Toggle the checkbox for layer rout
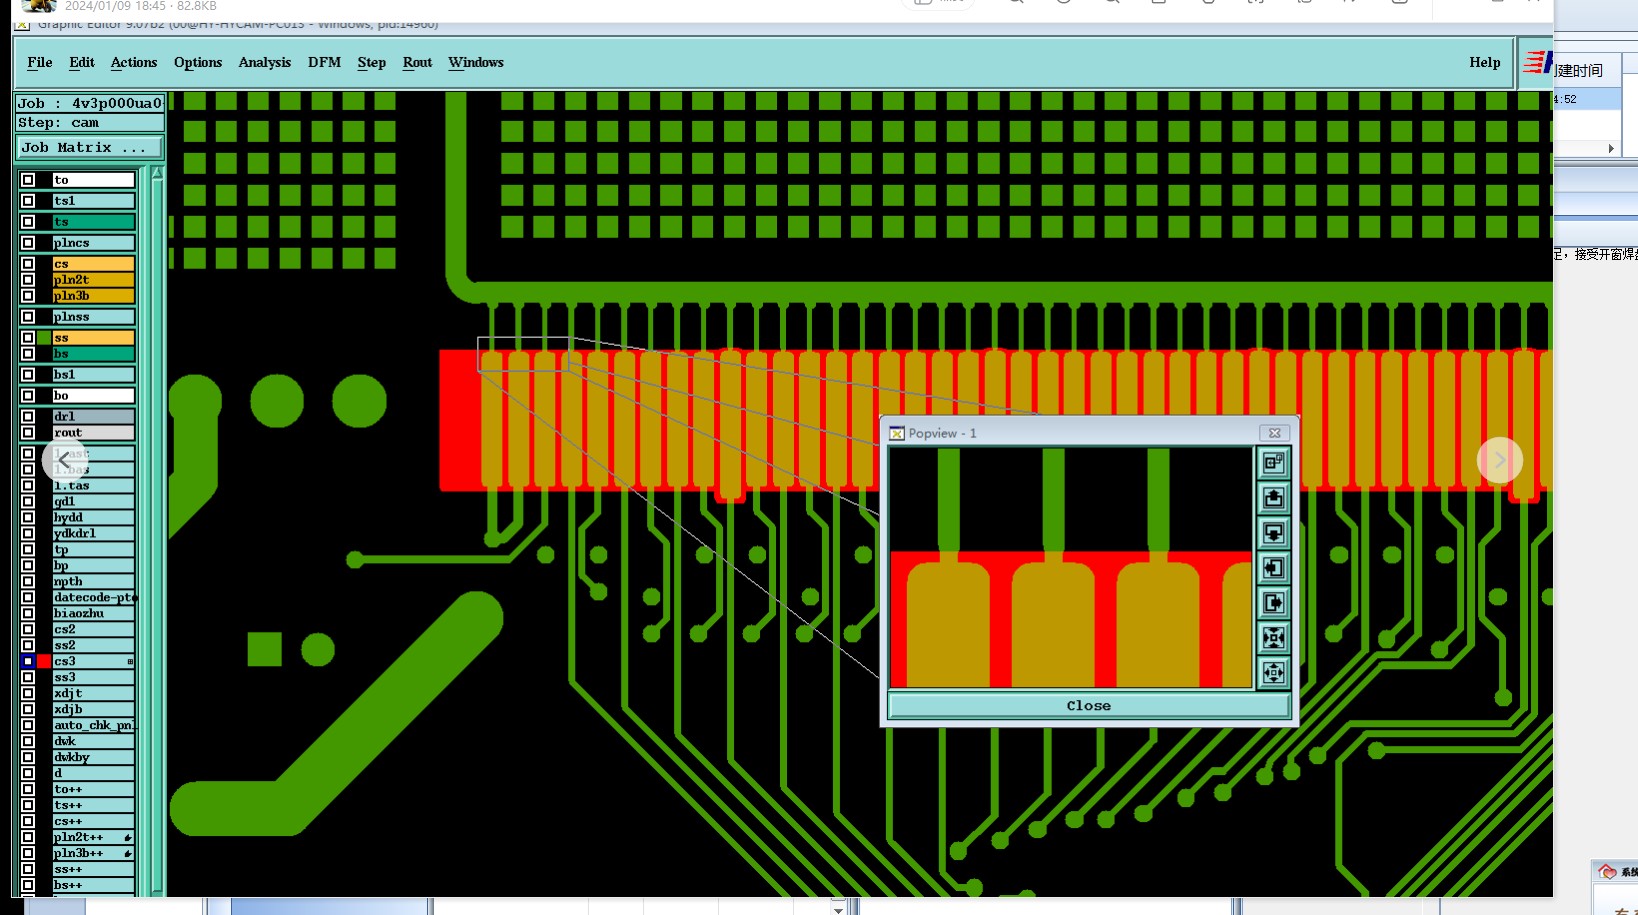 (x=28, y=433)
